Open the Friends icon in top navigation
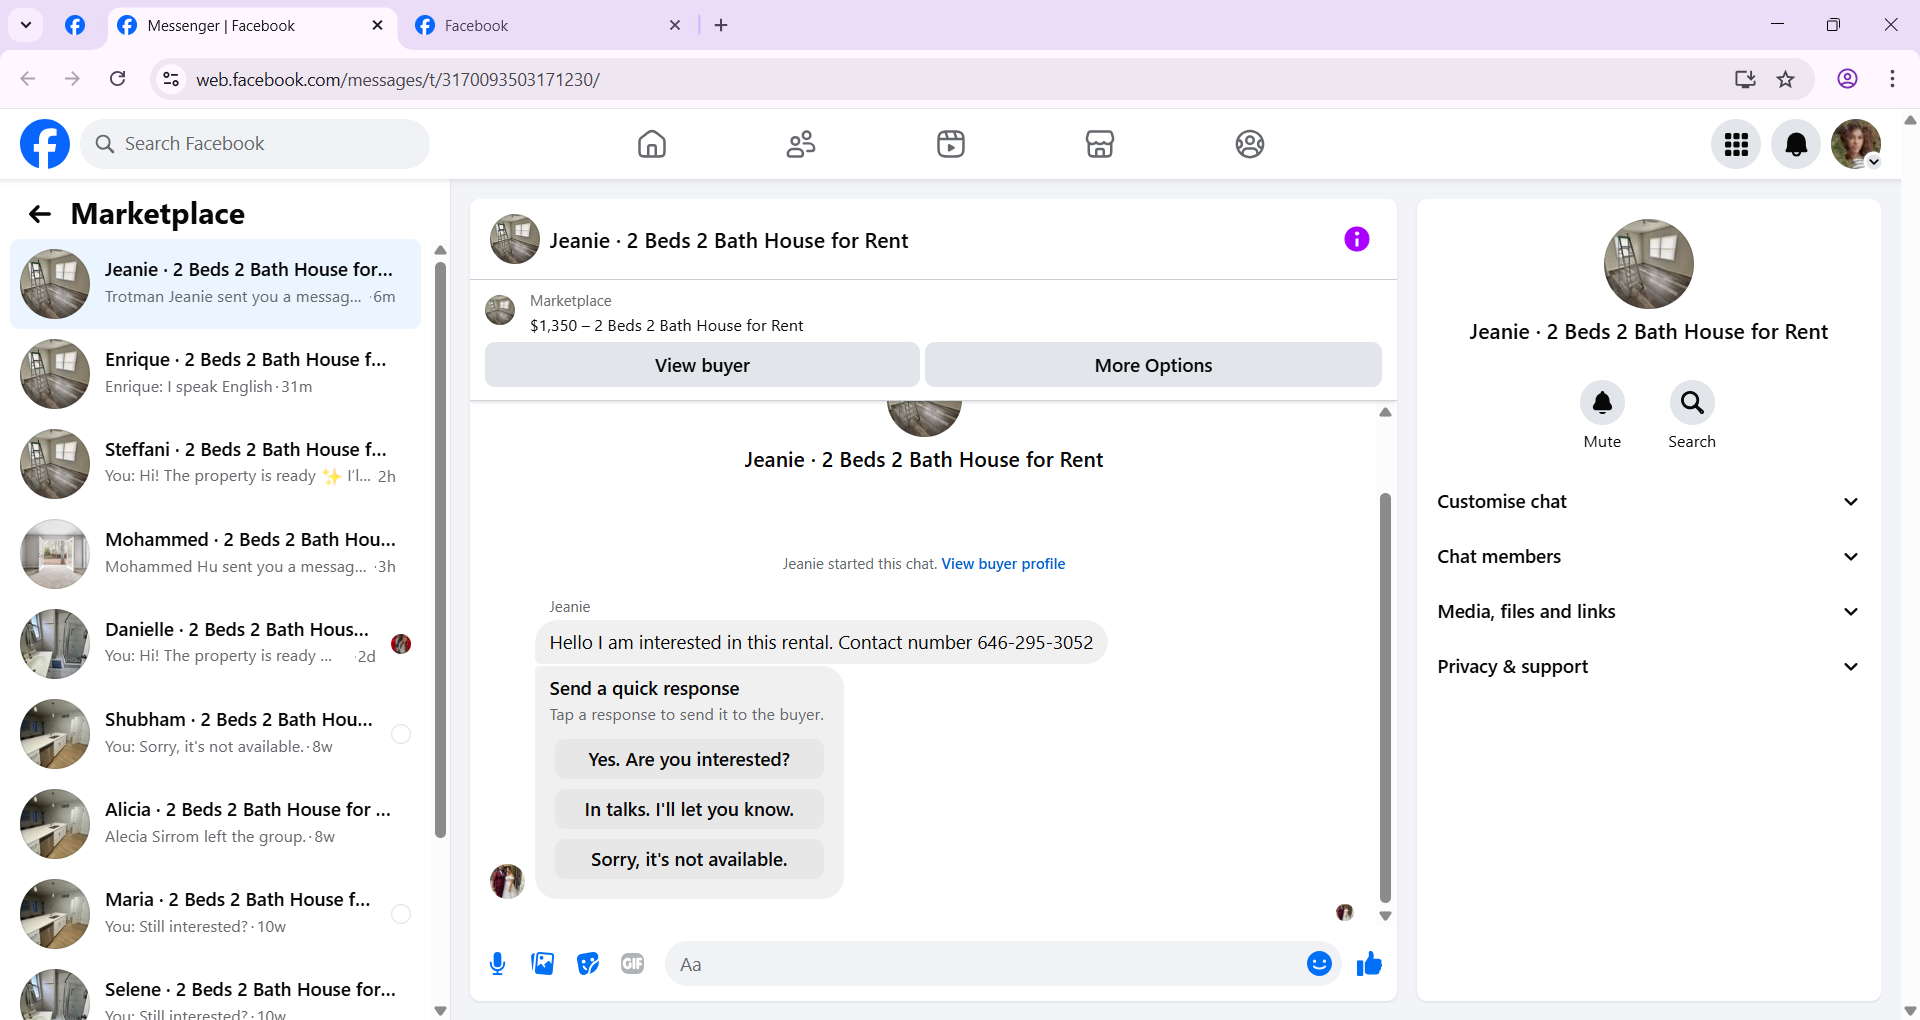Viewport: 1920px width, 1020px height. 801,144
